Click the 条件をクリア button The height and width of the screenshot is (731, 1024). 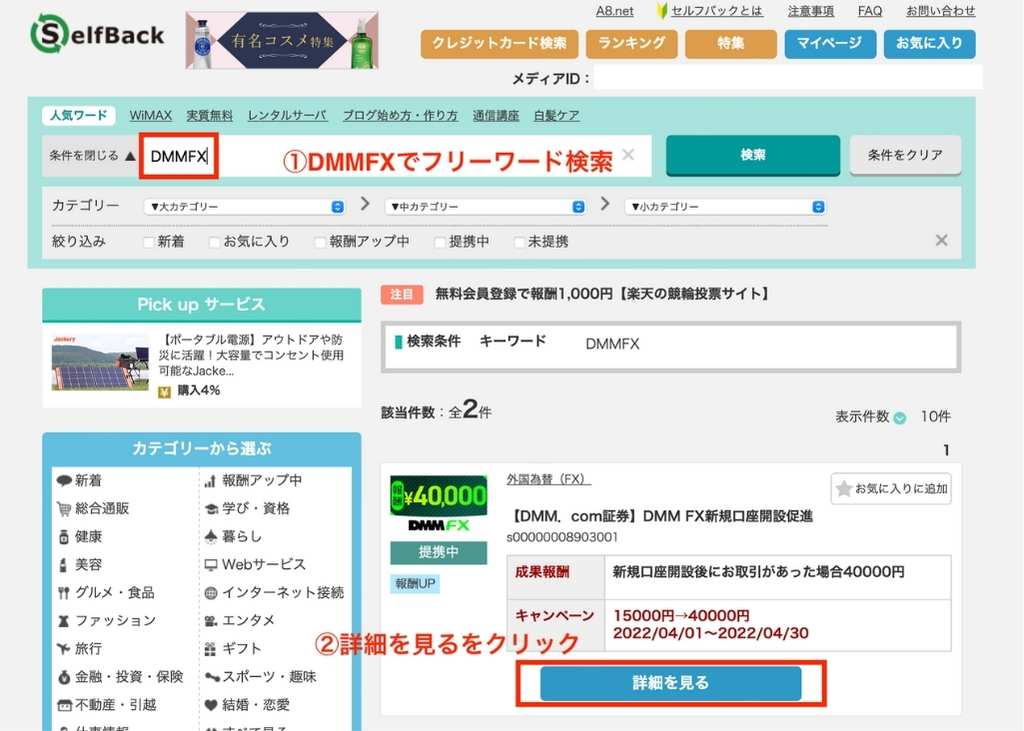pyautogui.click(x=905, y=155)
